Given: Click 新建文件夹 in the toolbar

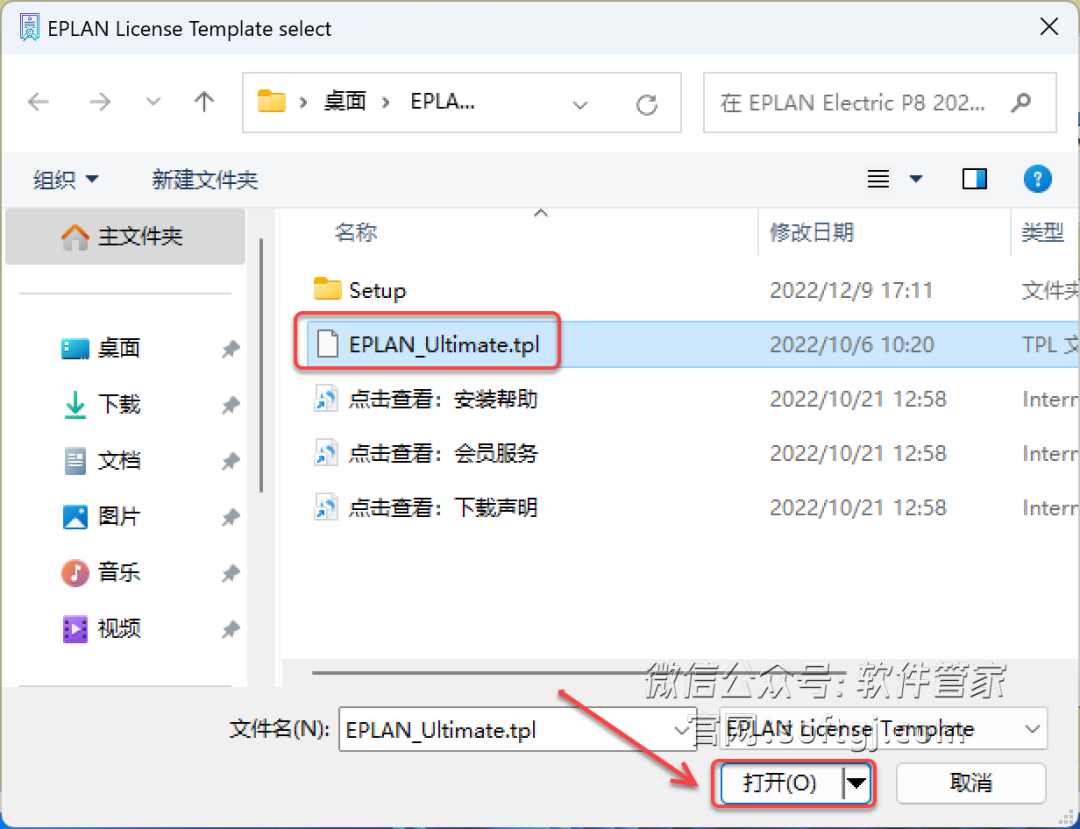Looking at the screenshot, I should [x=205, y=180].
